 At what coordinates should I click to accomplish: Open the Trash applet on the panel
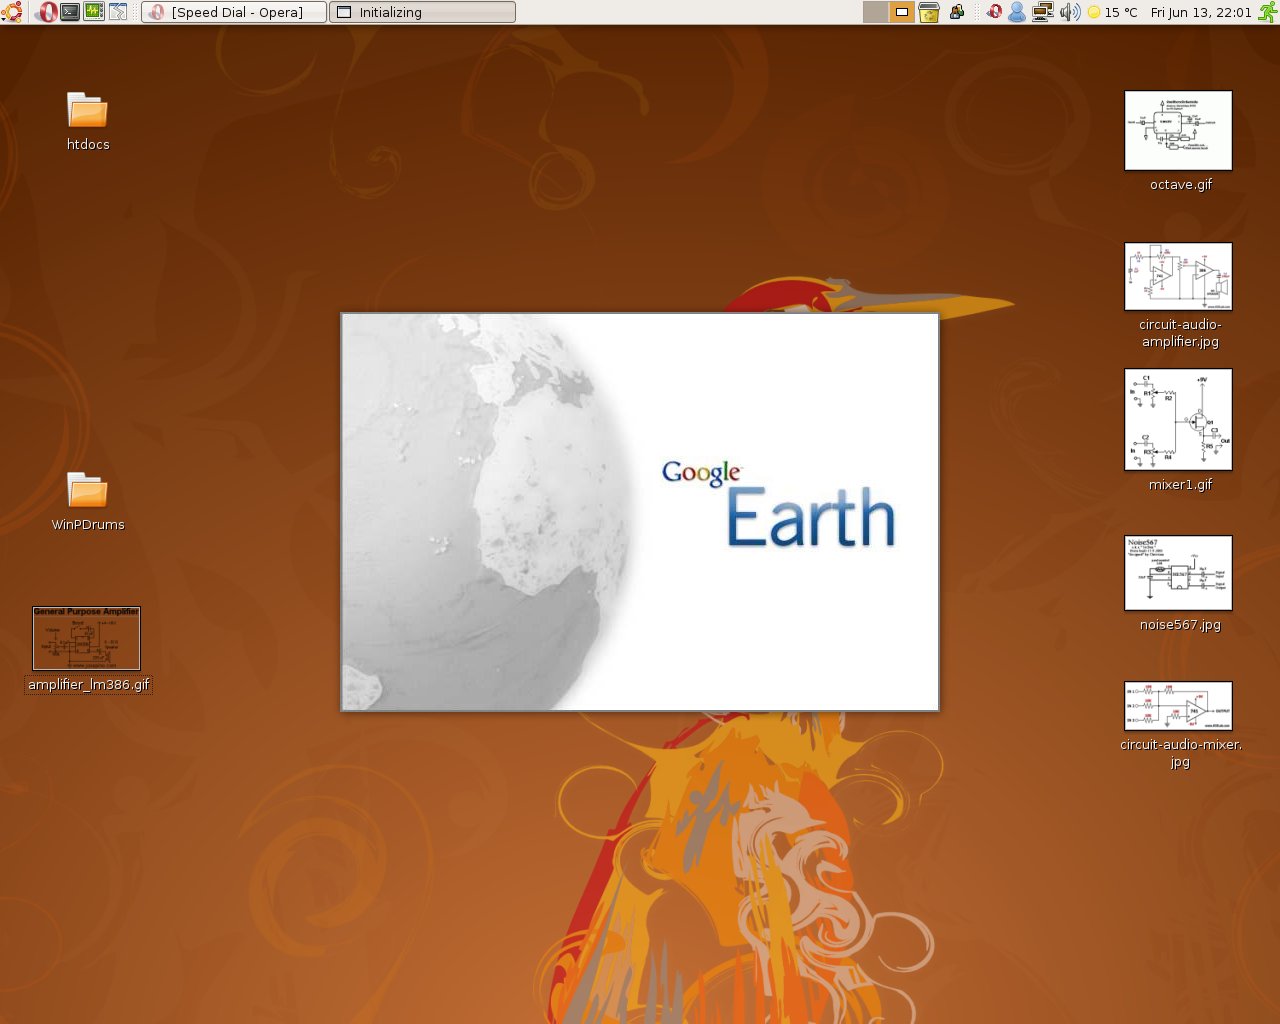pyautogui.click(x=926, y=13)
